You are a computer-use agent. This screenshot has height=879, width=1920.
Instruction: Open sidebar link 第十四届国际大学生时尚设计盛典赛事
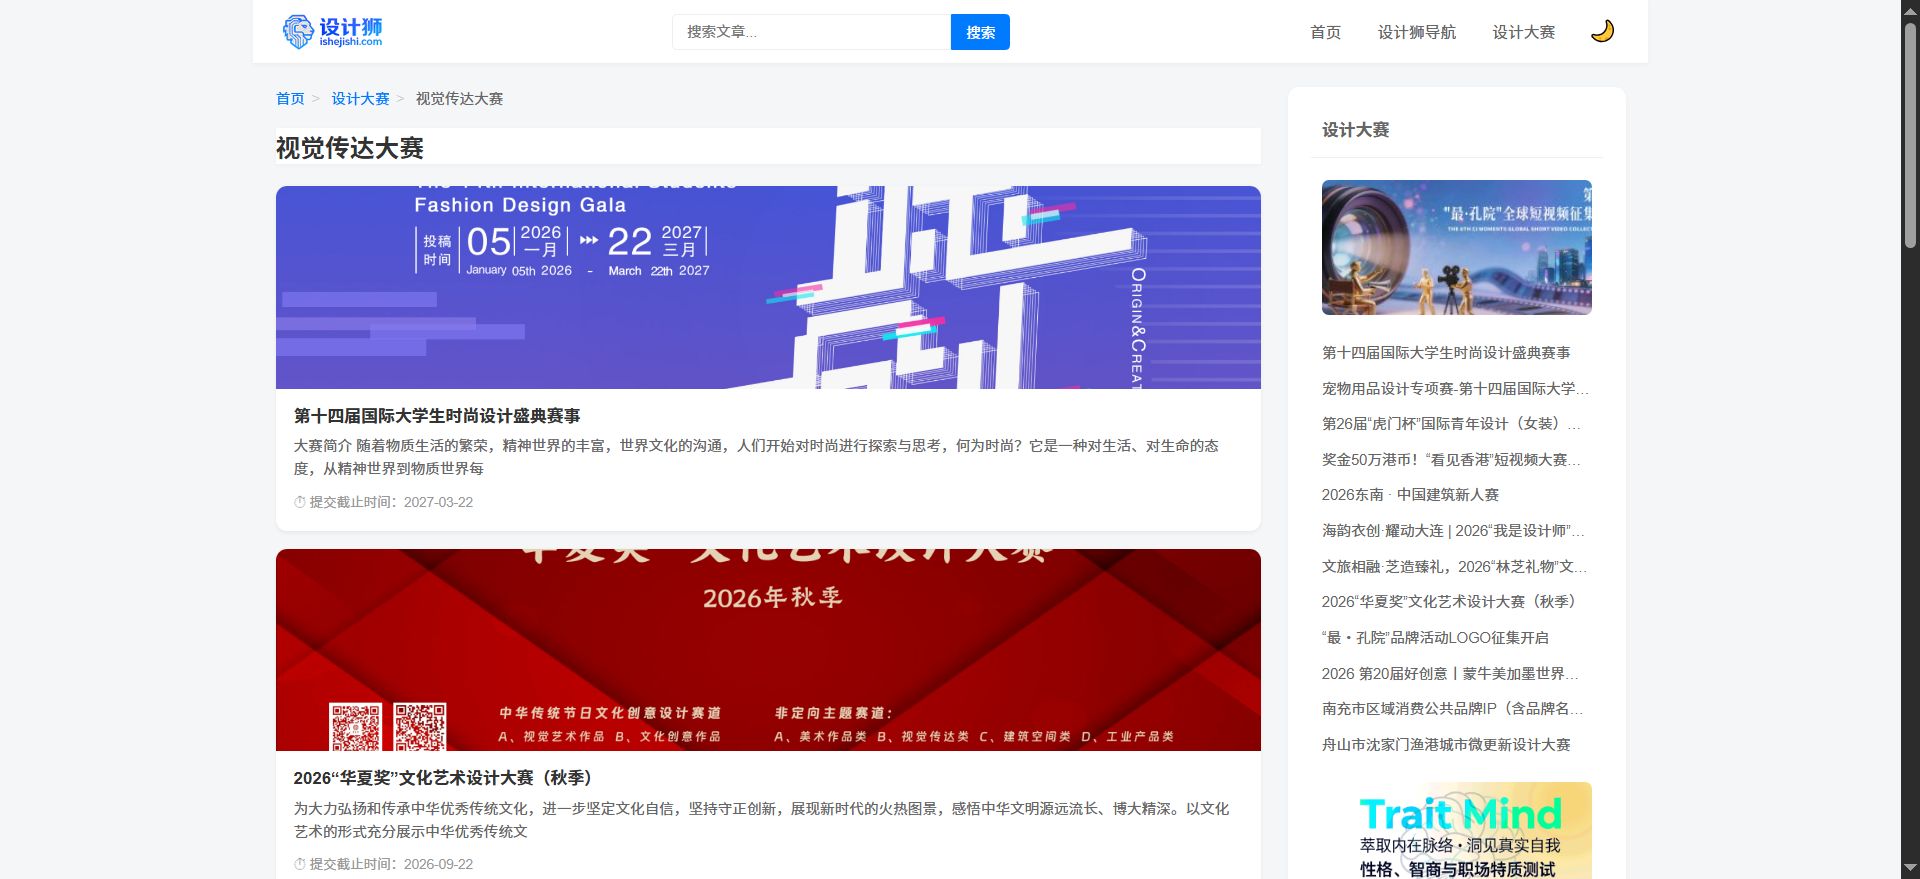click(1446, 353)
